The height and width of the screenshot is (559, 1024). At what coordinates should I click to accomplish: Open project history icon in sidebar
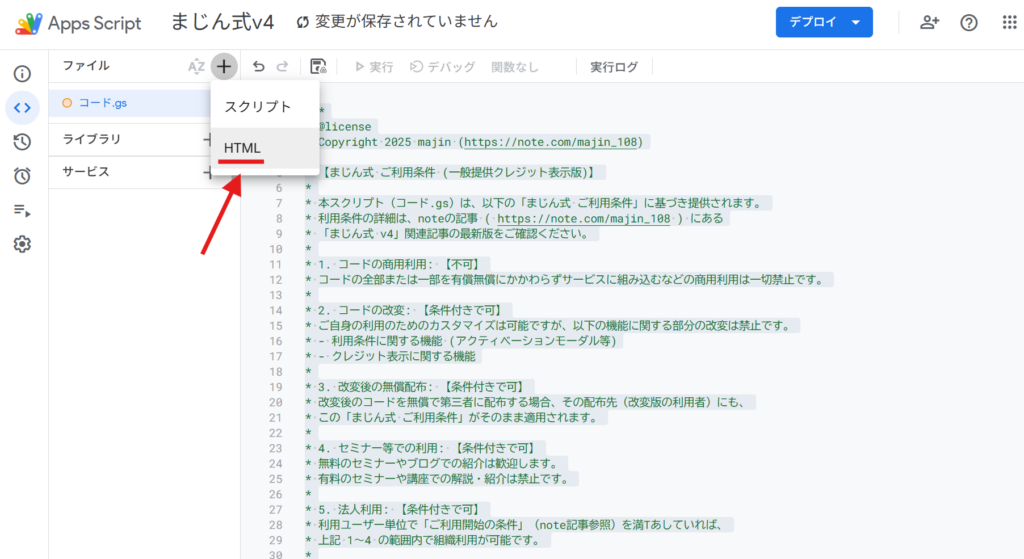(22, 142)
